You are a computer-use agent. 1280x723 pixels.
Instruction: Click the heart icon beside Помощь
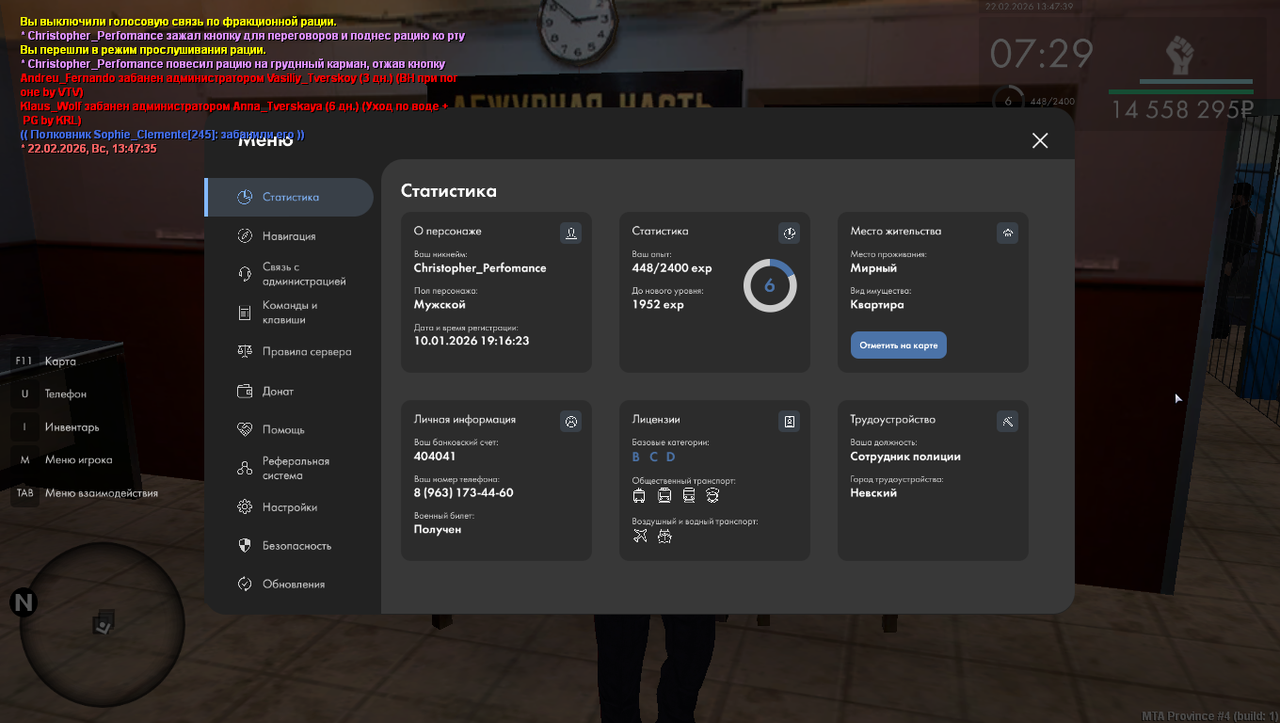point(244,429)
